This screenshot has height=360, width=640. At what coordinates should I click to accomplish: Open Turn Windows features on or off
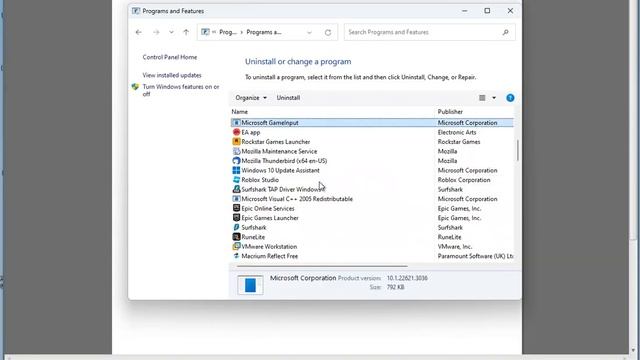[181, 90]
